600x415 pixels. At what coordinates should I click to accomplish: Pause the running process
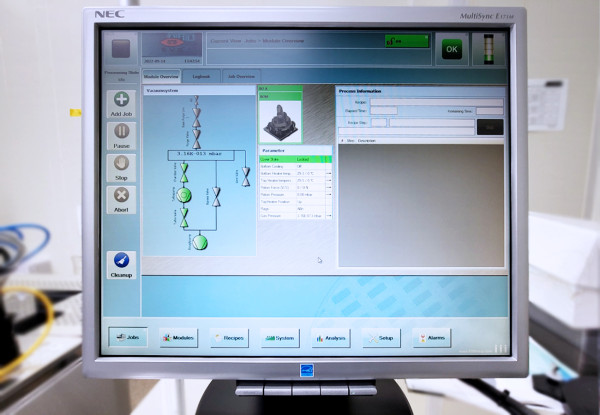(x=122, y=133)
